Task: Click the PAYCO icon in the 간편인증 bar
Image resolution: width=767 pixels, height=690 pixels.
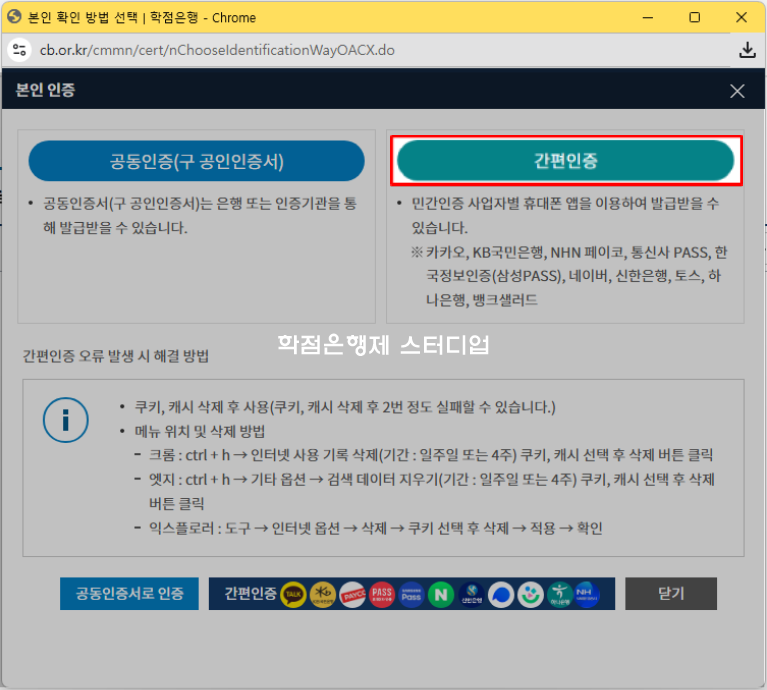Action: tap(352, 595)
